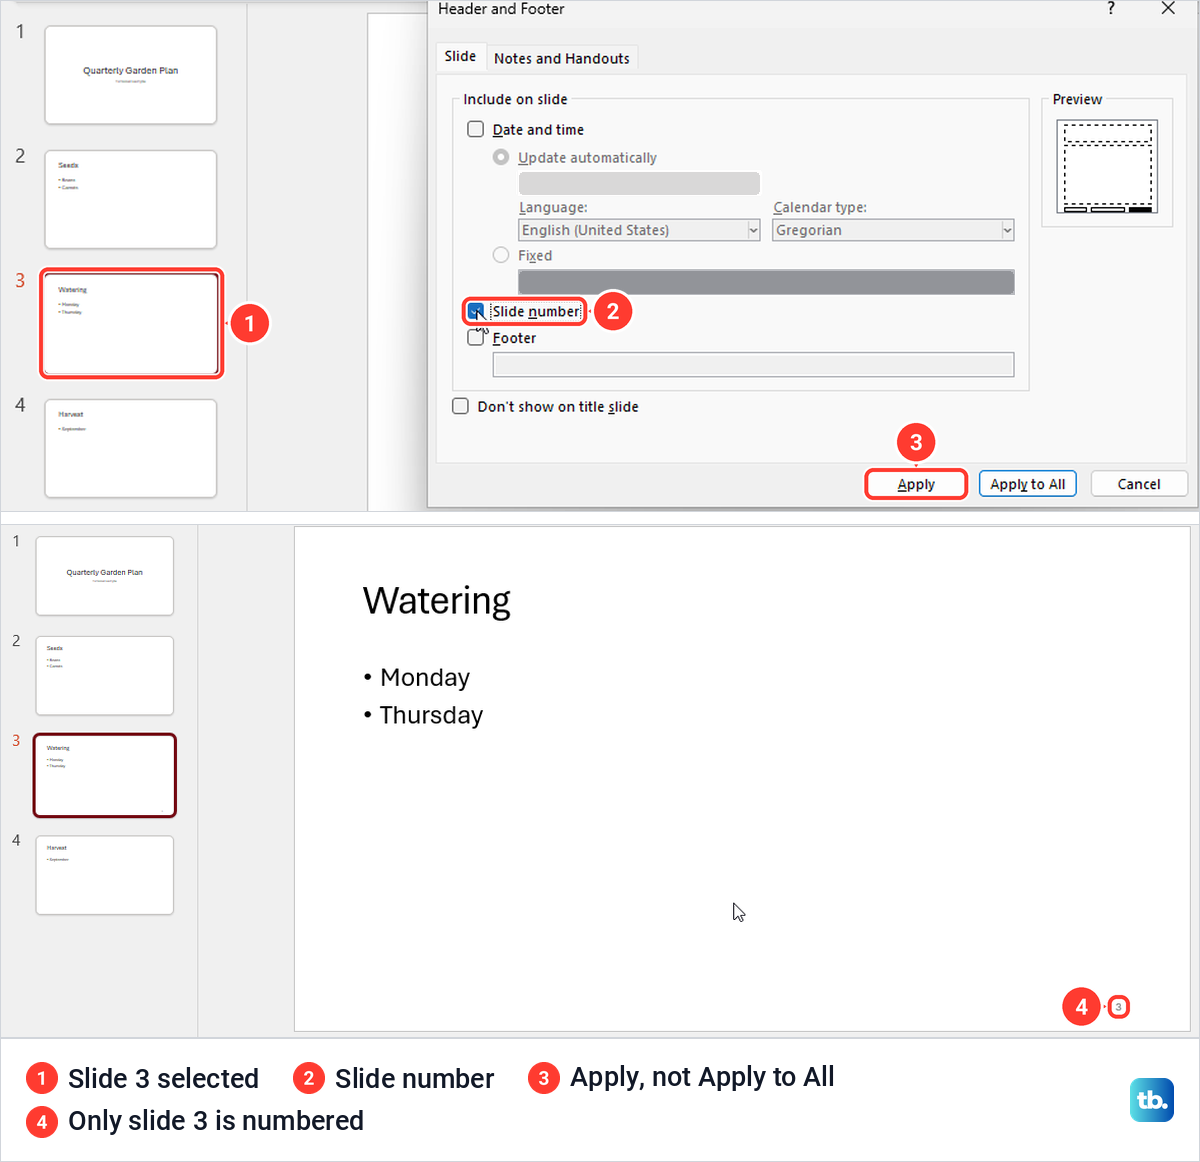Select Harvest slide thumbnail in upper panel
Viewport: 1200px width, 1162px height.
[x=131, y=448]
